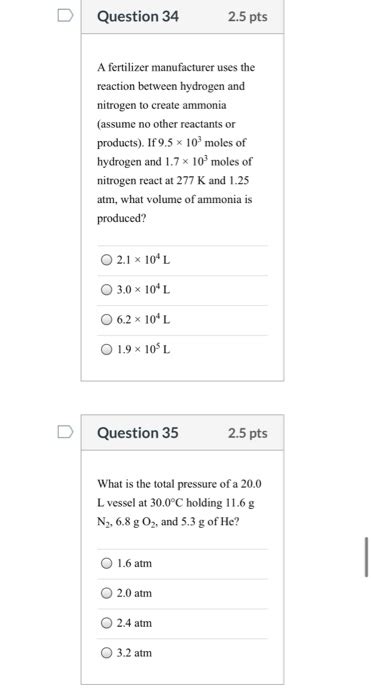Click the 2.5 pts label of Question 34
The height and width of the screenshot is (700, 371).
pyautogui.click(x=248, y=17)
